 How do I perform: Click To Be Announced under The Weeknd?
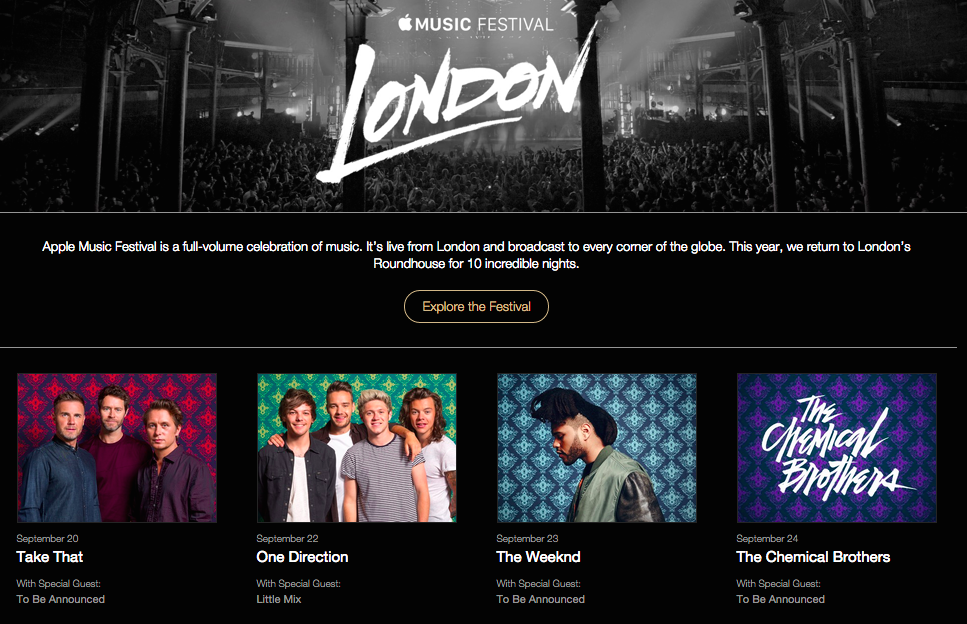[x=541, y=599]
